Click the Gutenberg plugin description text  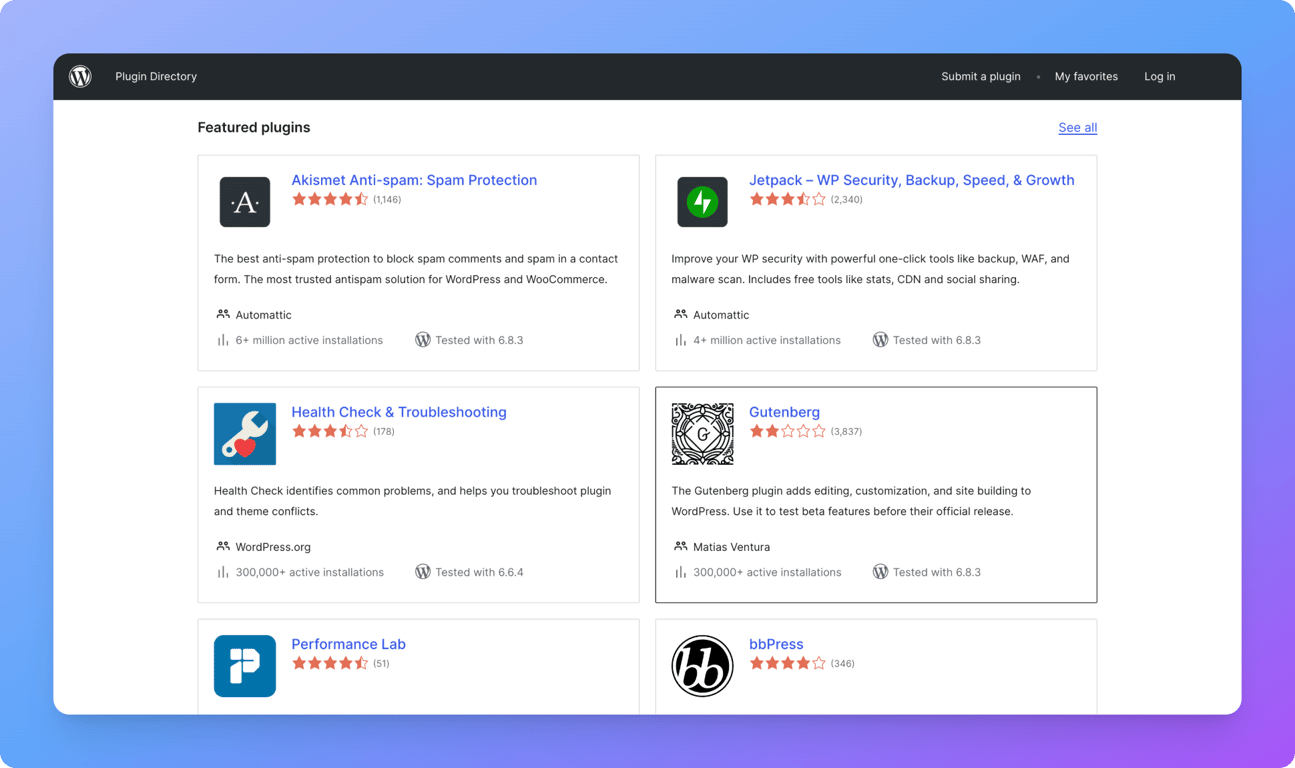tap(851, 501)
